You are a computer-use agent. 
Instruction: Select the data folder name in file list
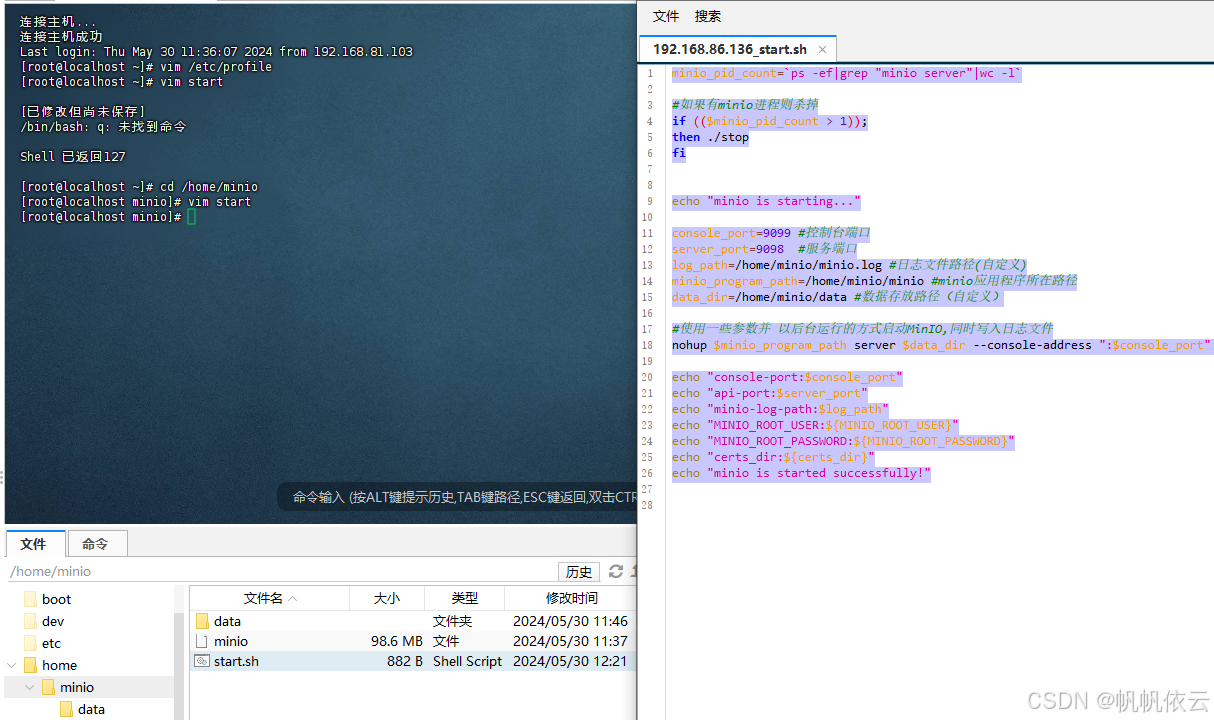pos(227,621)
